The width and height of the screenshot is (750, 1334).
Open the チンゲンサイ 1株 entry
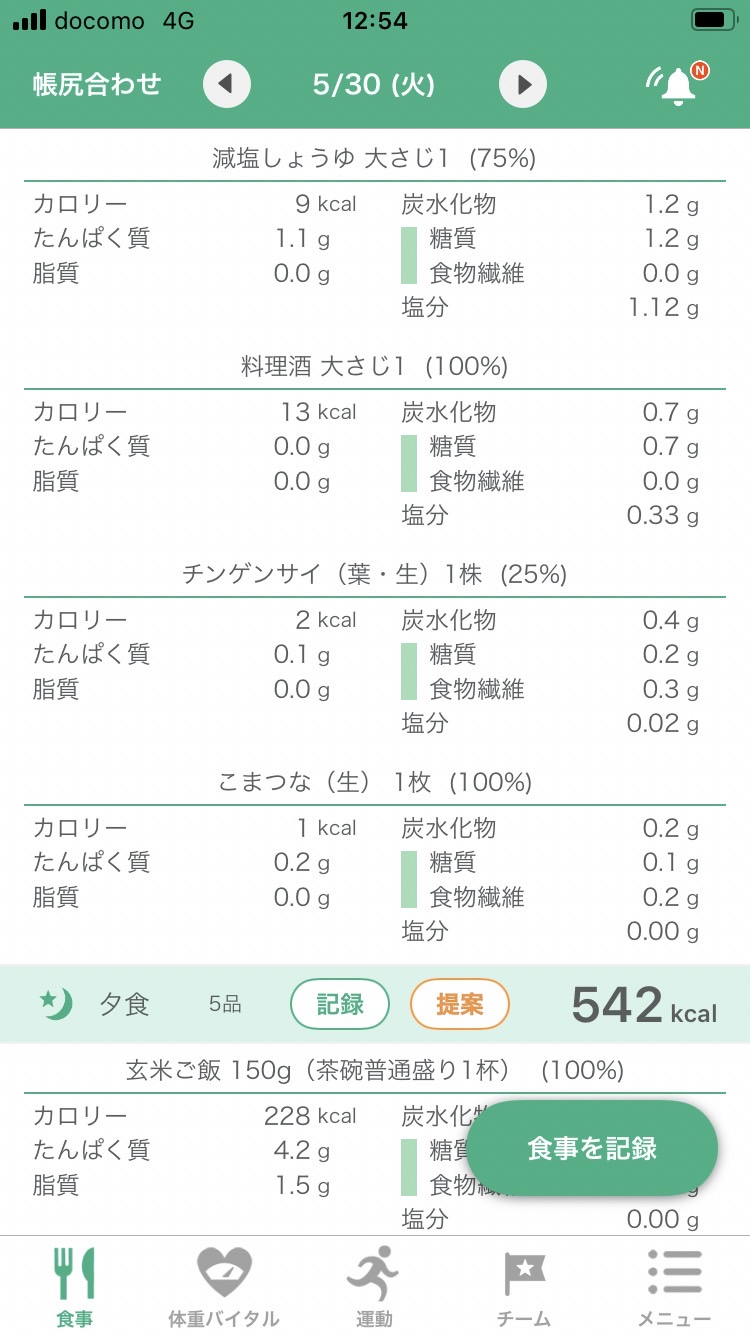point(374,574)
